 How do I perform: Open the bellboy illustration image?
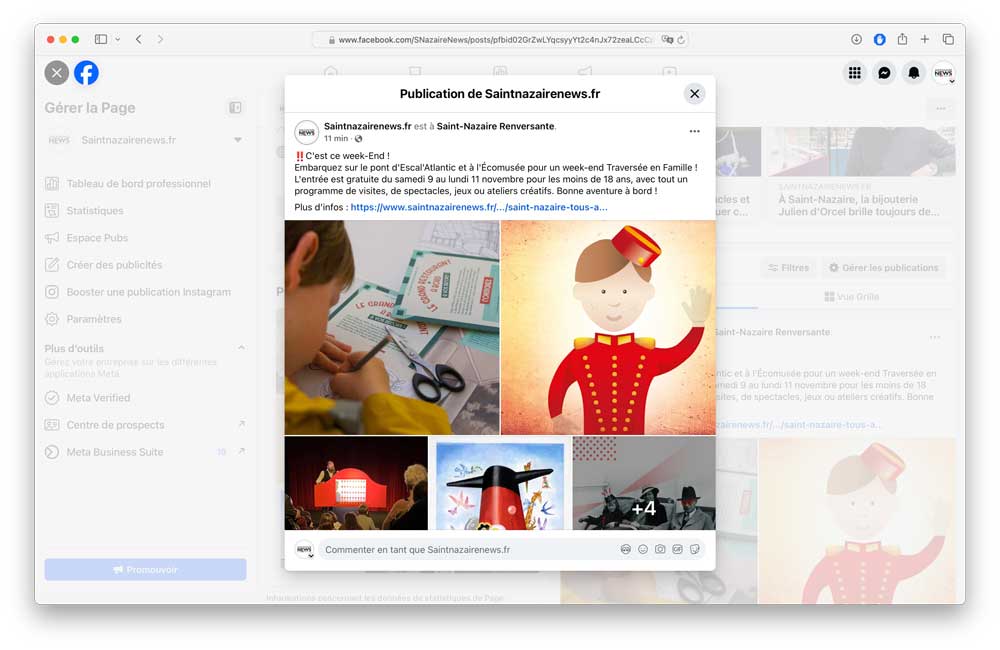click(x=608, y=327)
